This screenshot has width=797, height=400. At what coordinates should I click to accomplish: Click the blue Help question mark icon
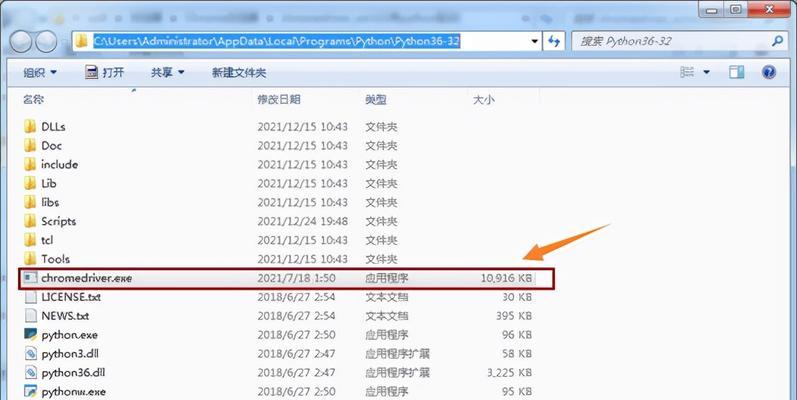pos(769,72)
